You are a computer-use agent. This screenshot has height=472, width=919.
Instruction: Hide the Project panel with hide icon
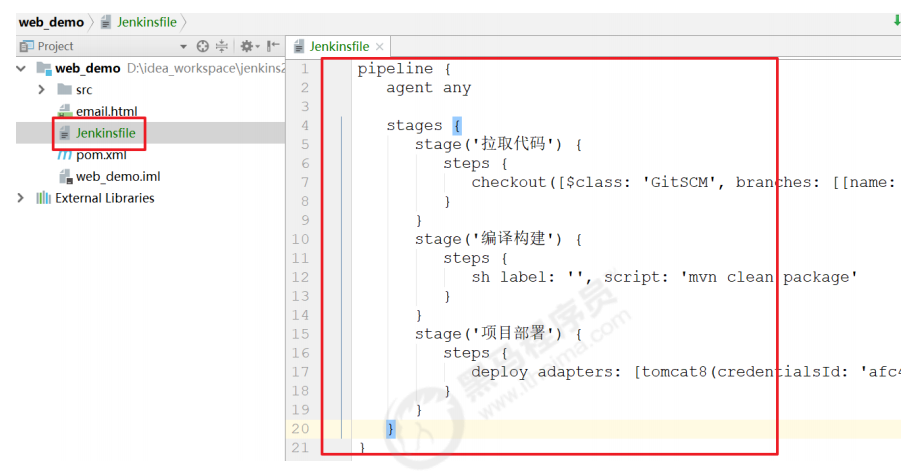[x=273, y=46]
